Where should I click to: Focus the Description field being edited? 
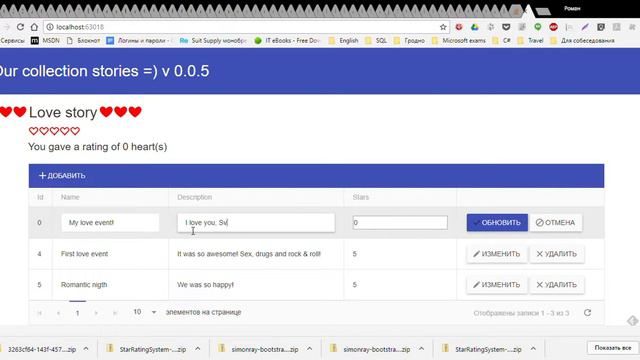[256, 223]
